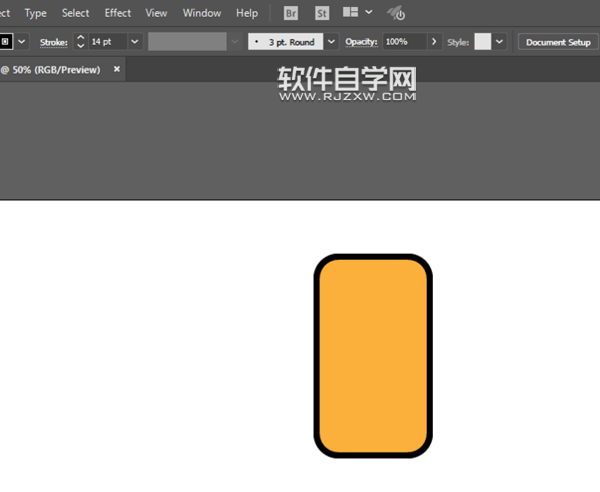Open the Help menu
Viewport: 600px width, 492px height.
tap(247, 13)
